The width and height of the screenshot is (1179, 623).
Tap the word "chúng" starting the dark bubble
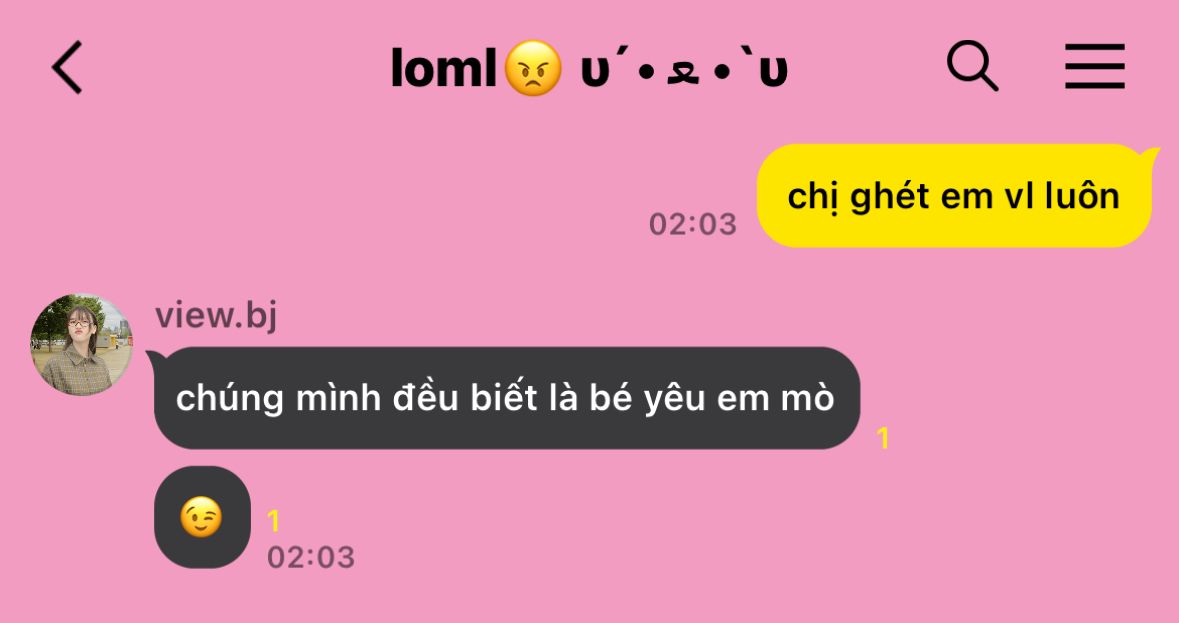(229, 399)
